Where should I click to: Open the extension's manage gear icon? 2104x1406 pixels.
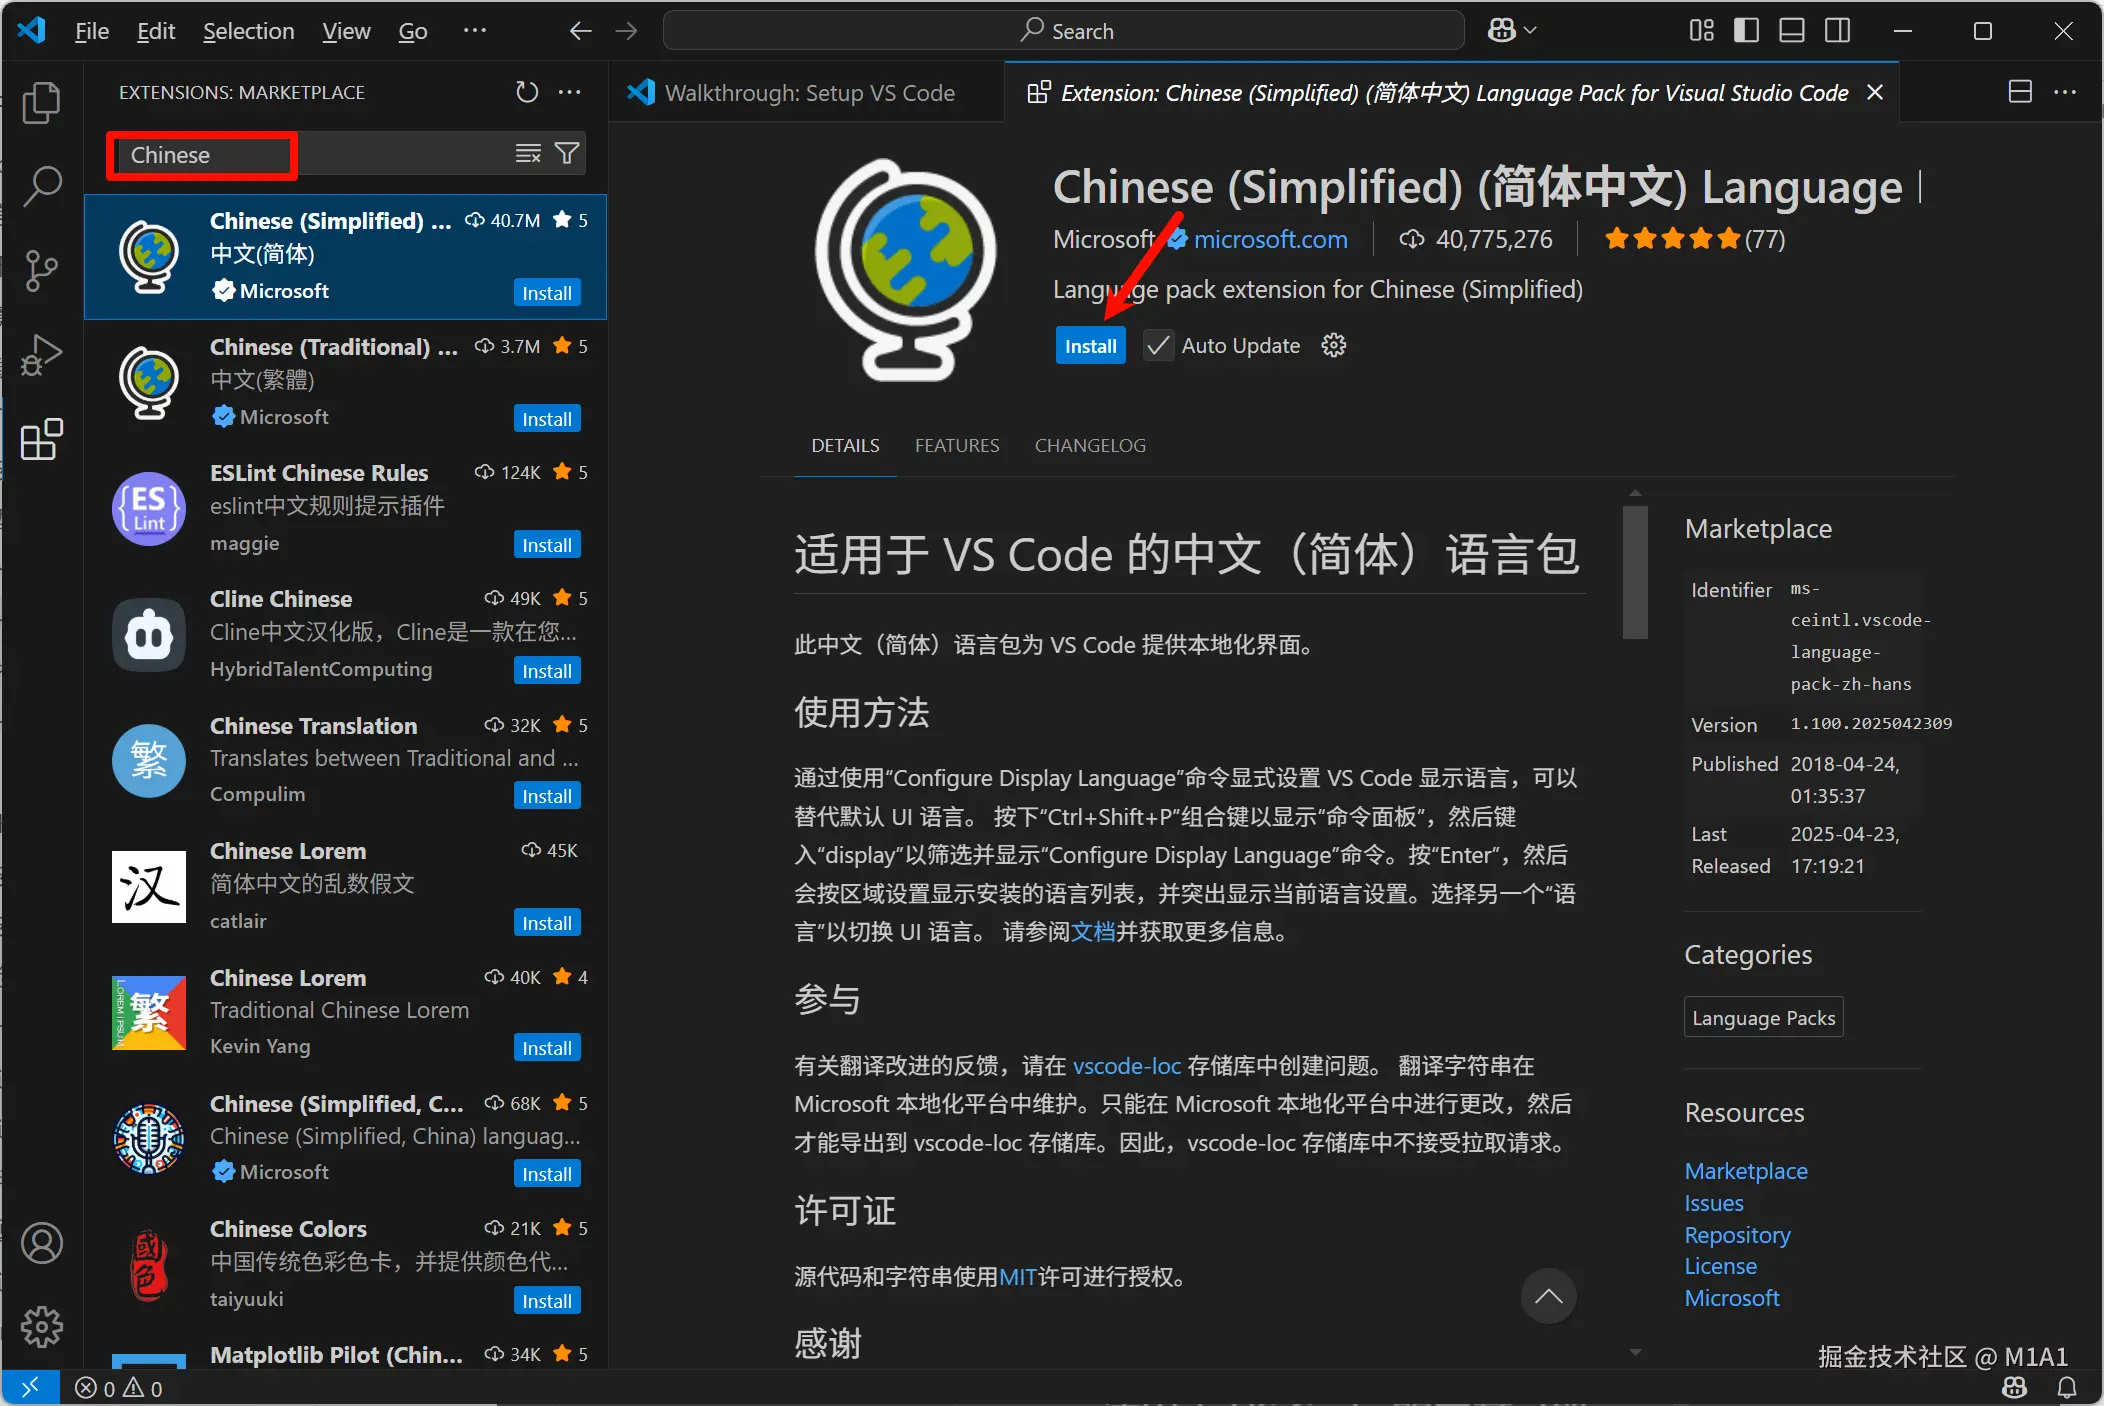(x=1333, y=346)
